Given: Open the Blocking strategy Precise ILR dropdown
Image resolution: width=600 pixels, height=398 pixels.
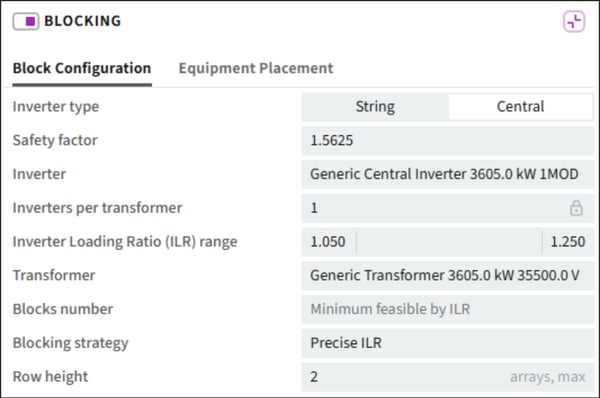Looking at the screenshot, I should [448, 343].
